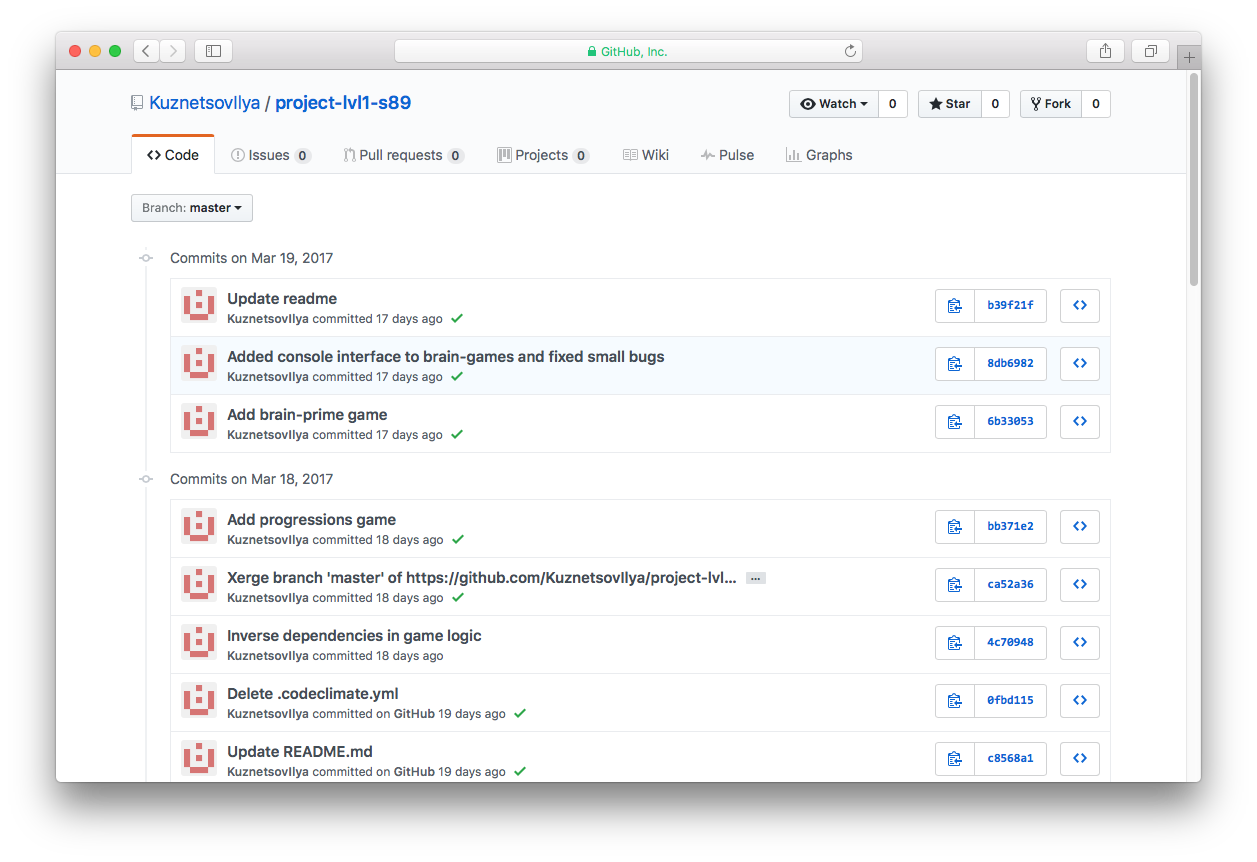This screenshot has height=862, width=1257.
Task: Click the Safari share icon
Action: [x=1105, y=51]
